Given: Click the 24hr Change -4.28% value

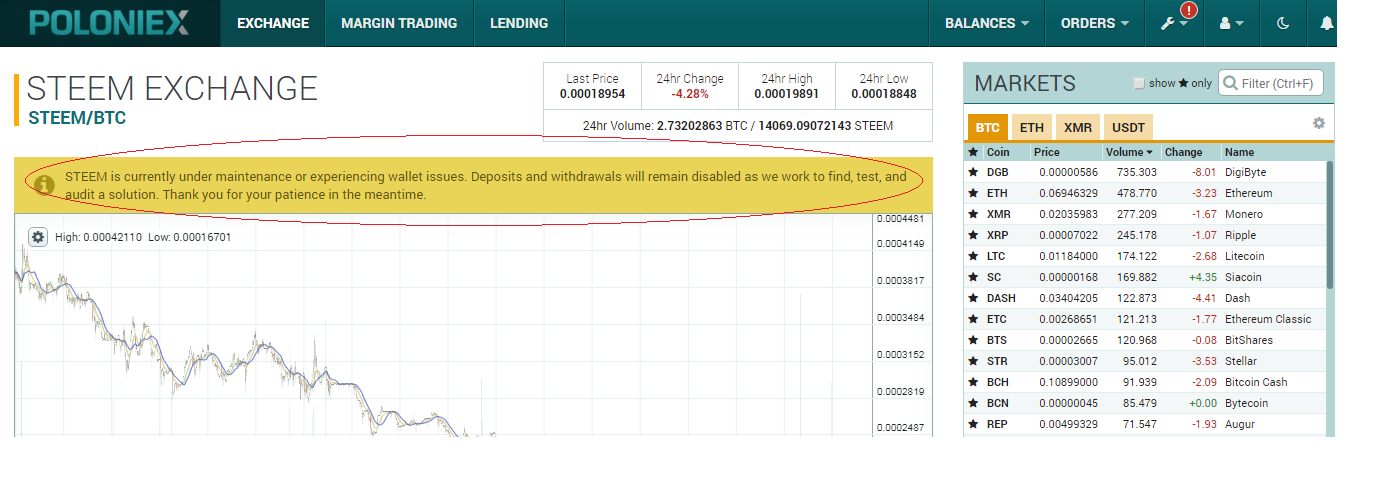Looking at the screenshot, I should 690,94.
